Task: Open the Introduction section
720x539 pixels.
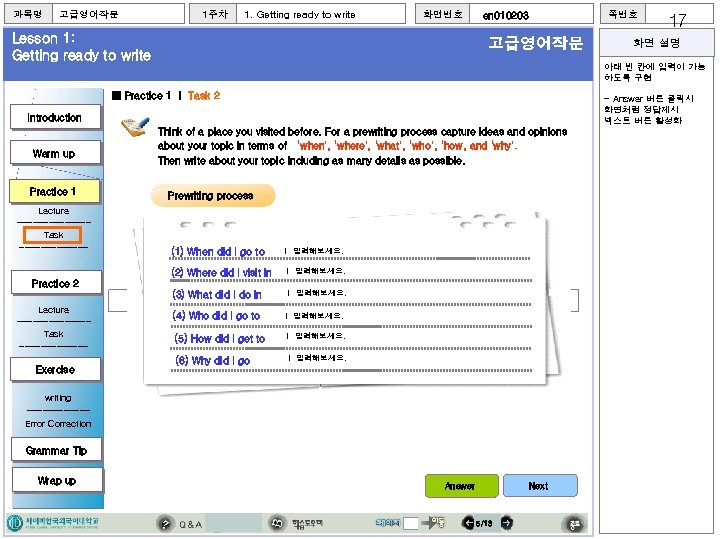Action: pos(55,118)
